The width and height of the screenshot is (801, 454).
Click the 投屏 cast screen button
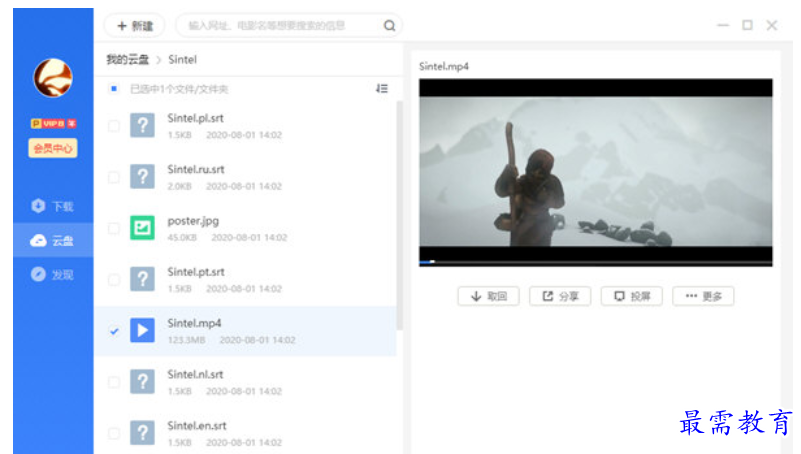[x=631, y=296]
